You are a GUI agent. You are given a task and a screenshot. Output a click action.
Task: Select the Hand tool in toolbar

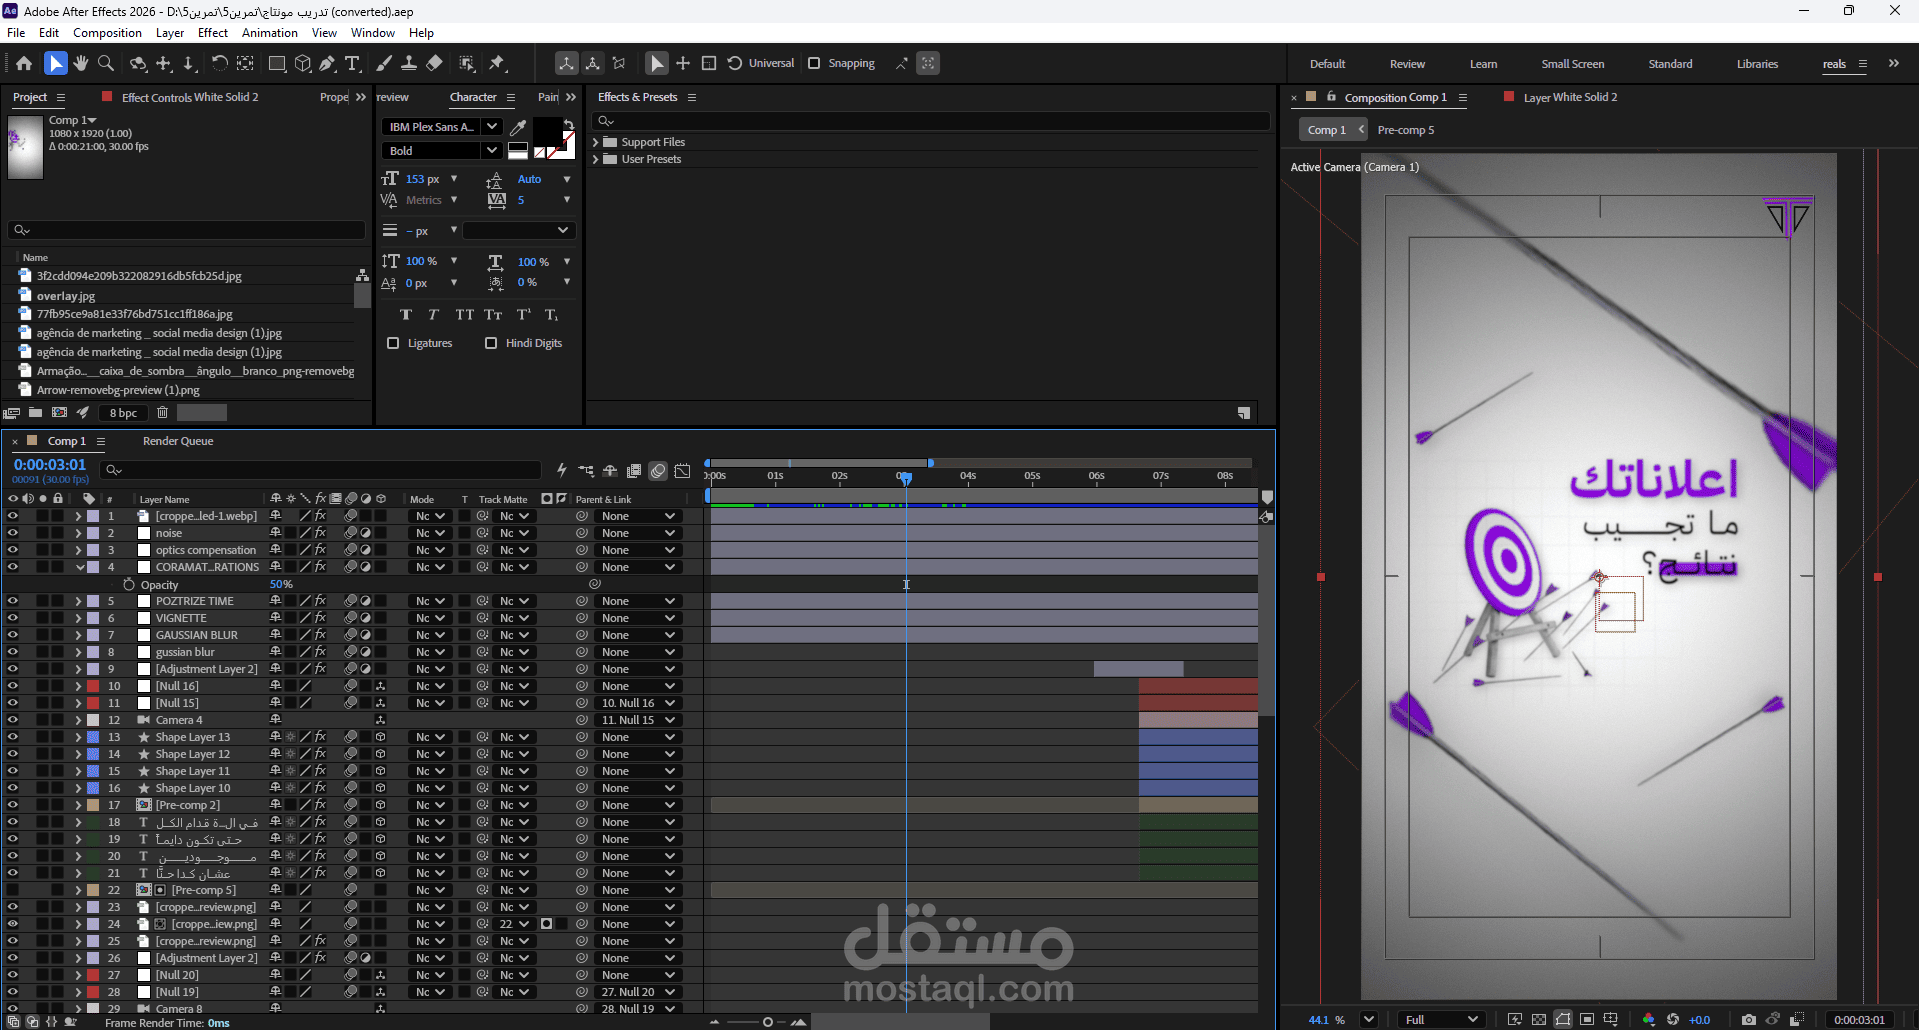pyautogui.click(x=81, y=63)
